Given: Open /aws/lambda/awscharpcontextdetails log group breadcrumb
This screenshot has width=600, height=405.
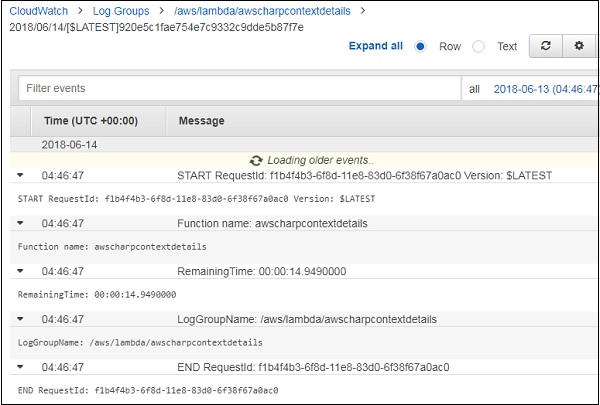Looking at the screenshot, I should point(268,11).
